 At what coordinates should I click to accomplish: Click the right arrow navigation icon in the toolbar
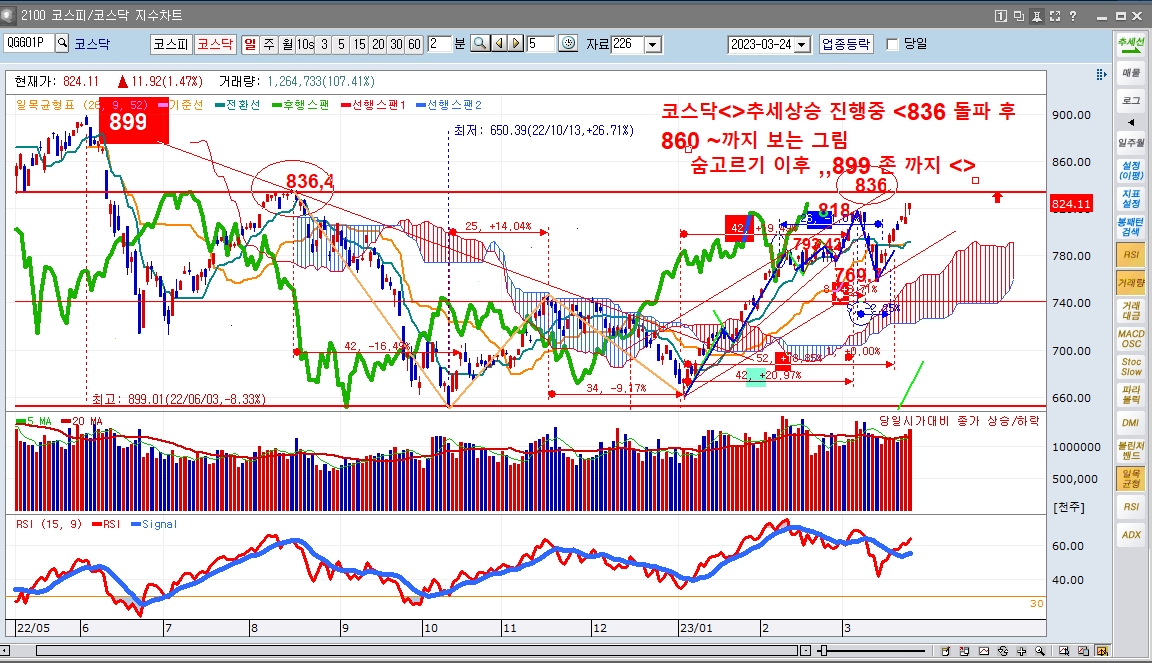pos(515,43)
